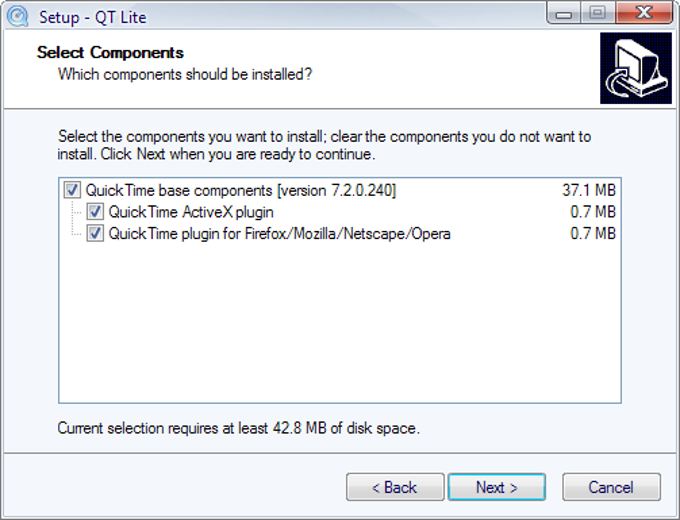
Task: Click the Select Components heading
Action: tap(110, 52)
